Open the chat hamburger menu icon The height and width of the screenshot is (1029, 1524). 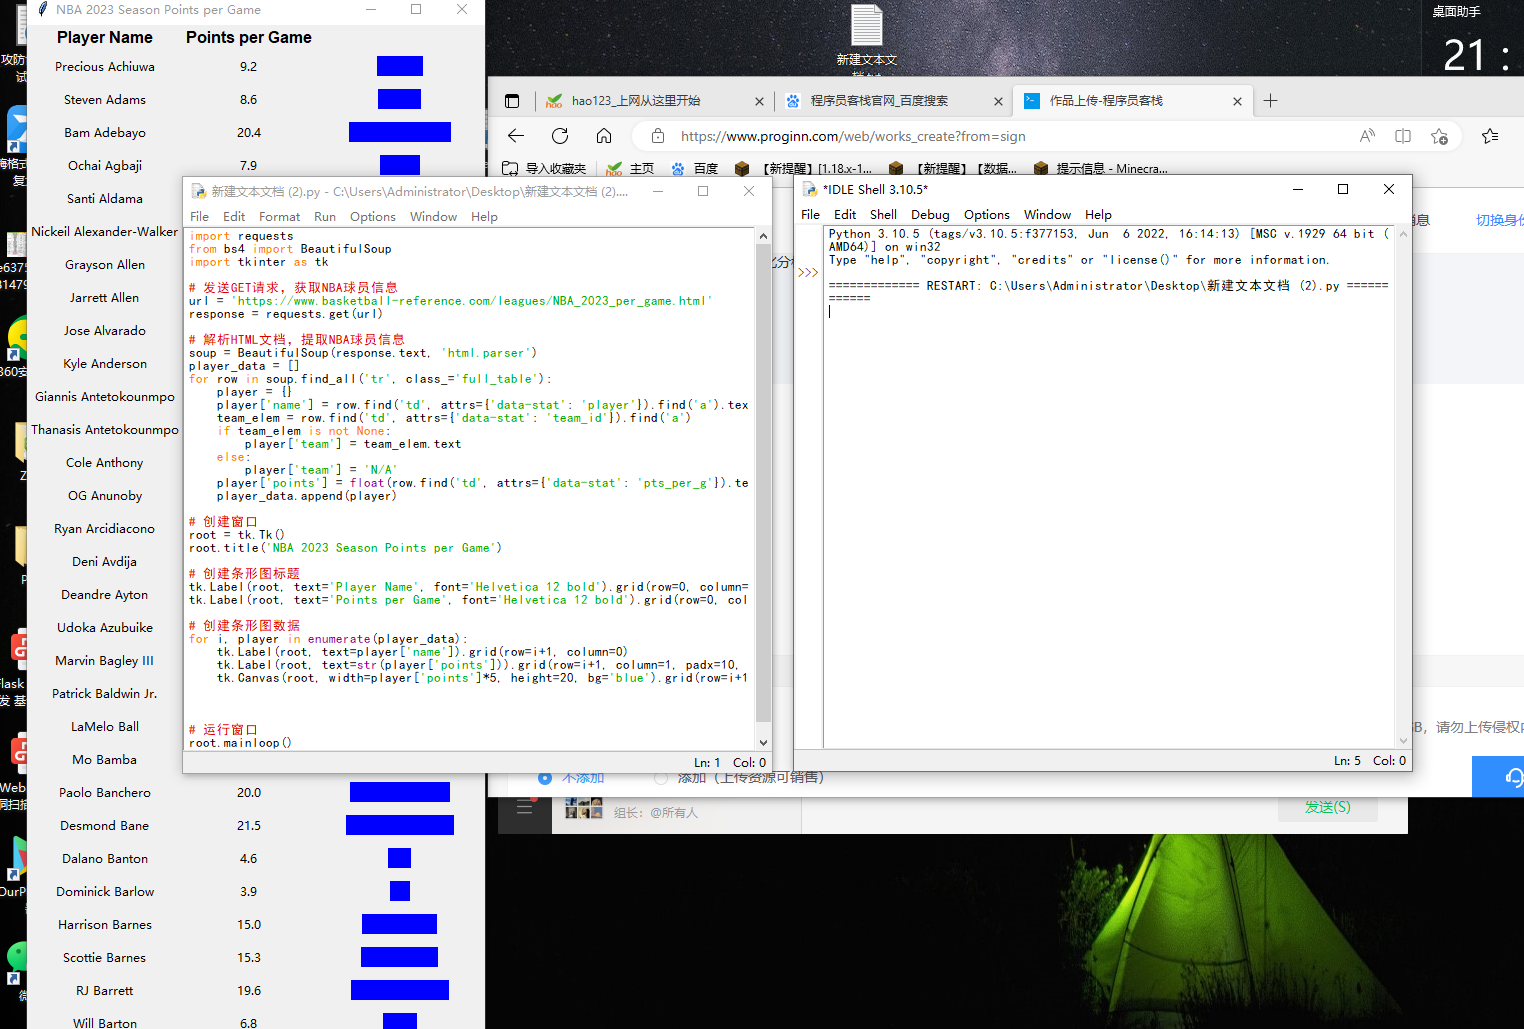click(524, 807)
